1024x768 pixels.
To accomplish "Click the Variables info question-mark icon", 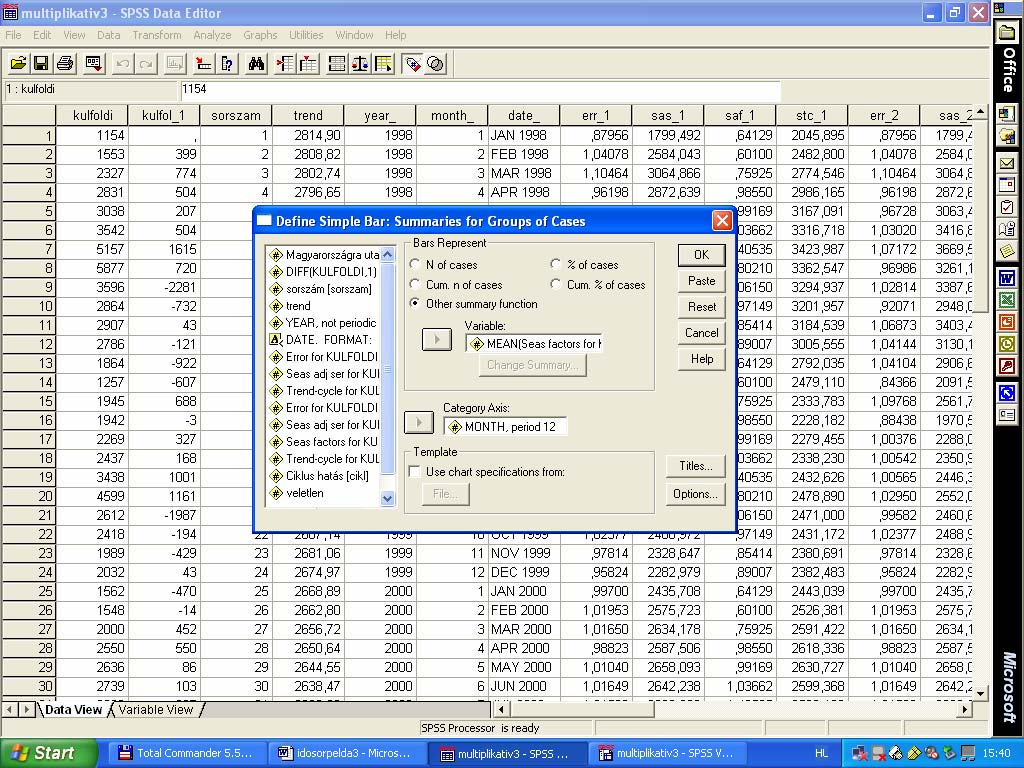I will (x=227, y=63).
